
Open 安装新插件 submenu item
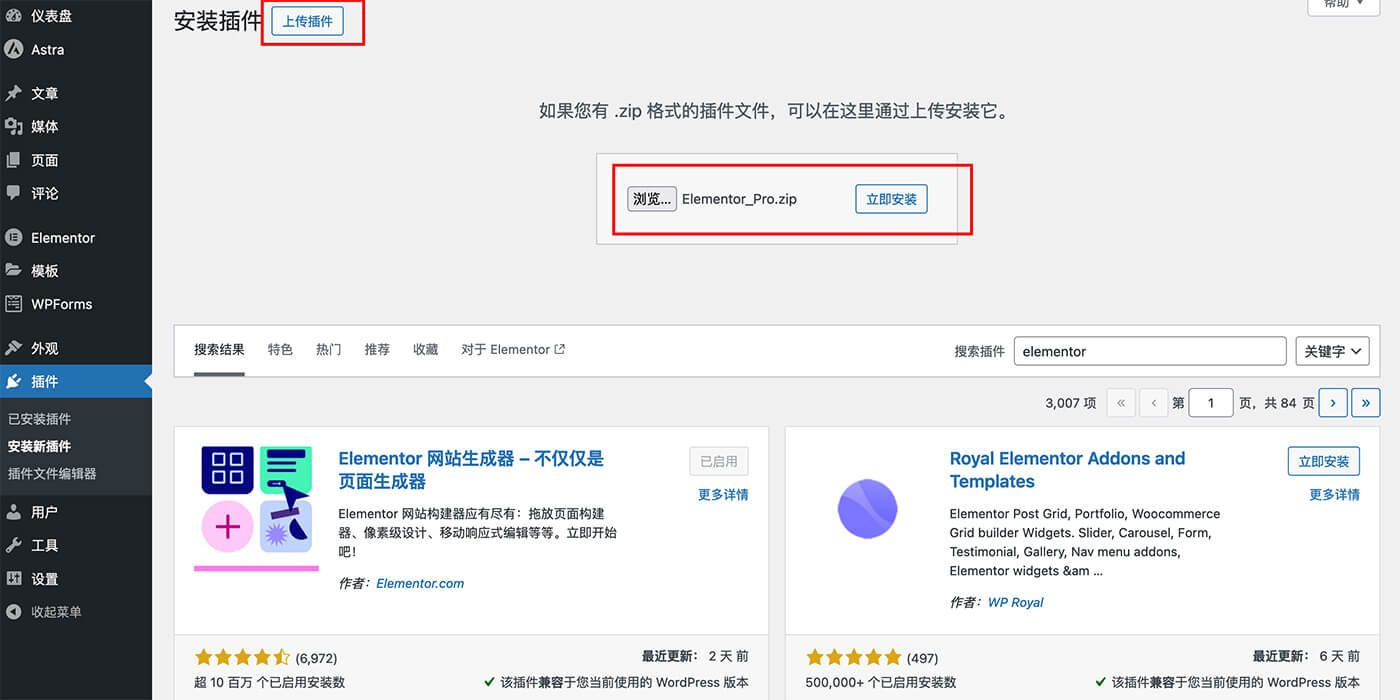[x=40, y=446]
